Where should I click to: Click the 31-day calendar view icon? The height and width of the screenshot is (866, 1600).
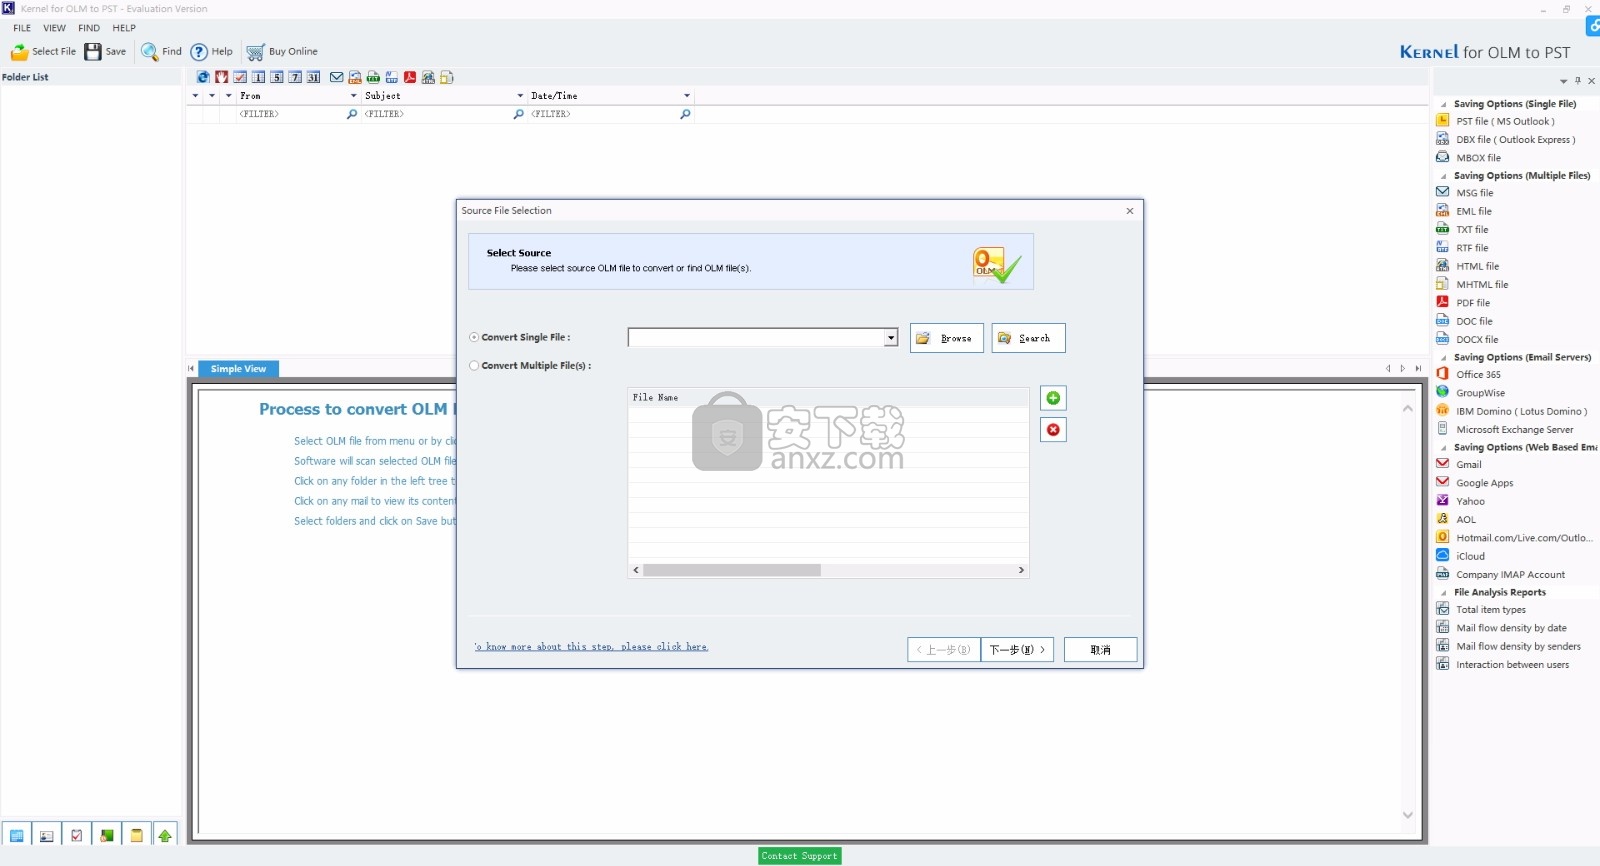(x=313, y=77)
